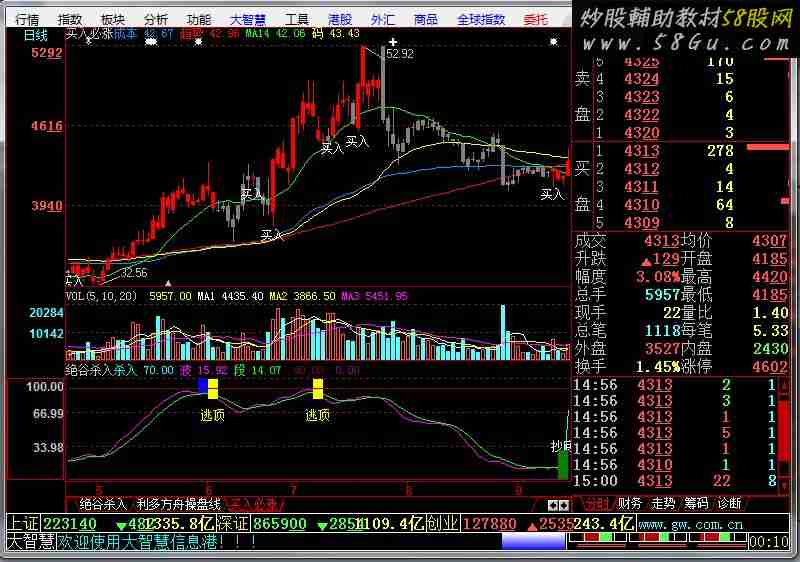Click the 外盘 value 3527

coord(662,349)
